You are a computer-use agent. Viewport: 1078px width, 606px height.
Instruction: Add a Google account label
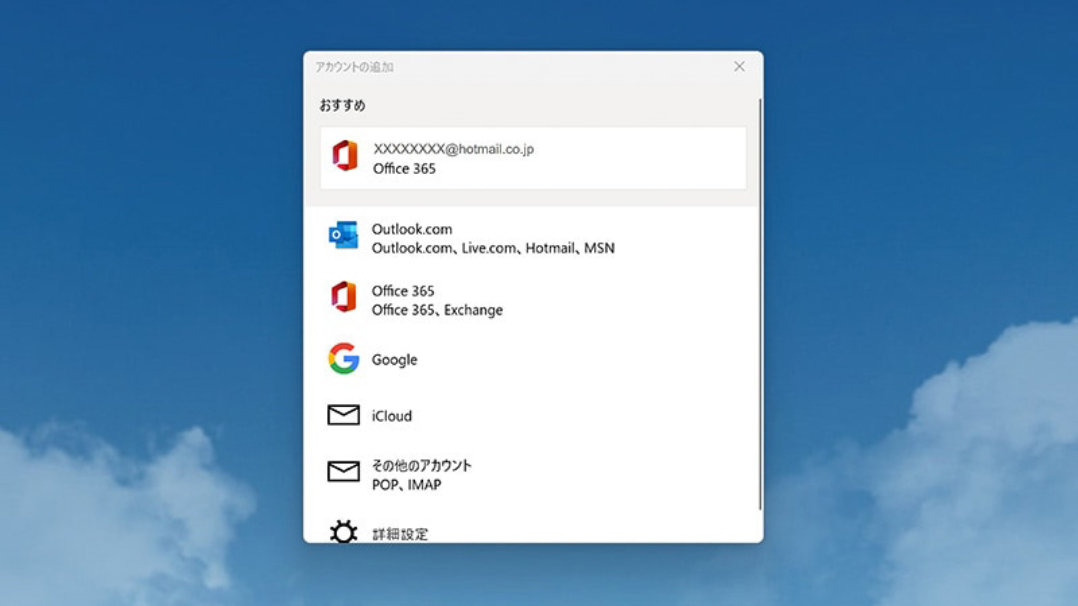pyautogui.click(x=395, y=360)
